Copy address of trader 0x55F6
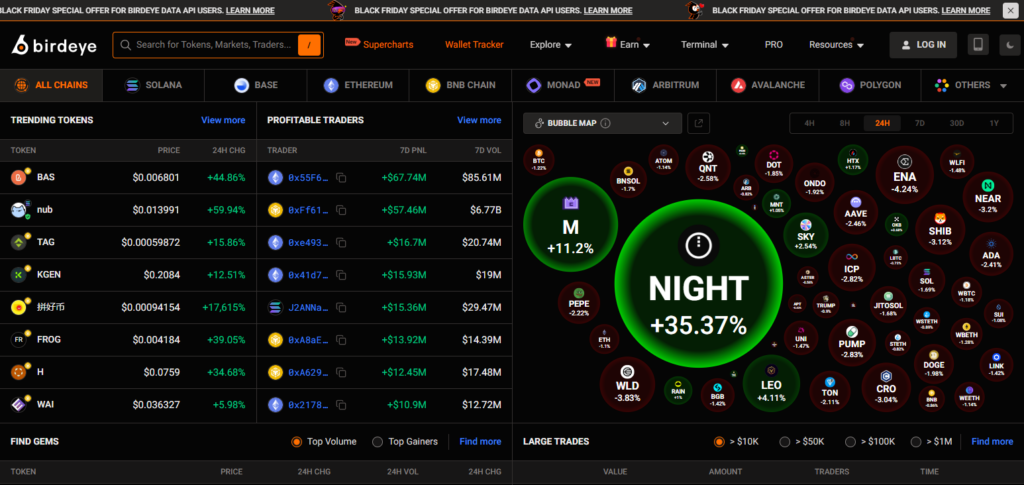This screenshot has width=1024, height=485. click(341, 178)
